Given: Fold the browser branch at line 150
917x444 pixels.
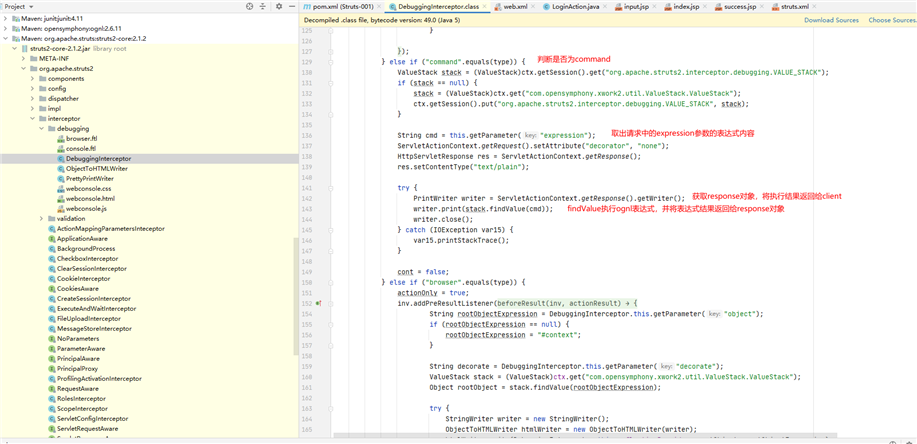Looking at the screenshot, I should click(331, 281).
